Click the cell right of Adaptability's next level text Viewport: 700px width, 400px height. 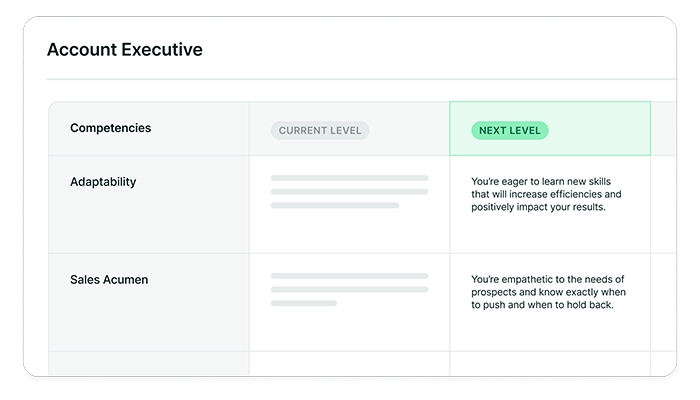(x=663, y=204)
